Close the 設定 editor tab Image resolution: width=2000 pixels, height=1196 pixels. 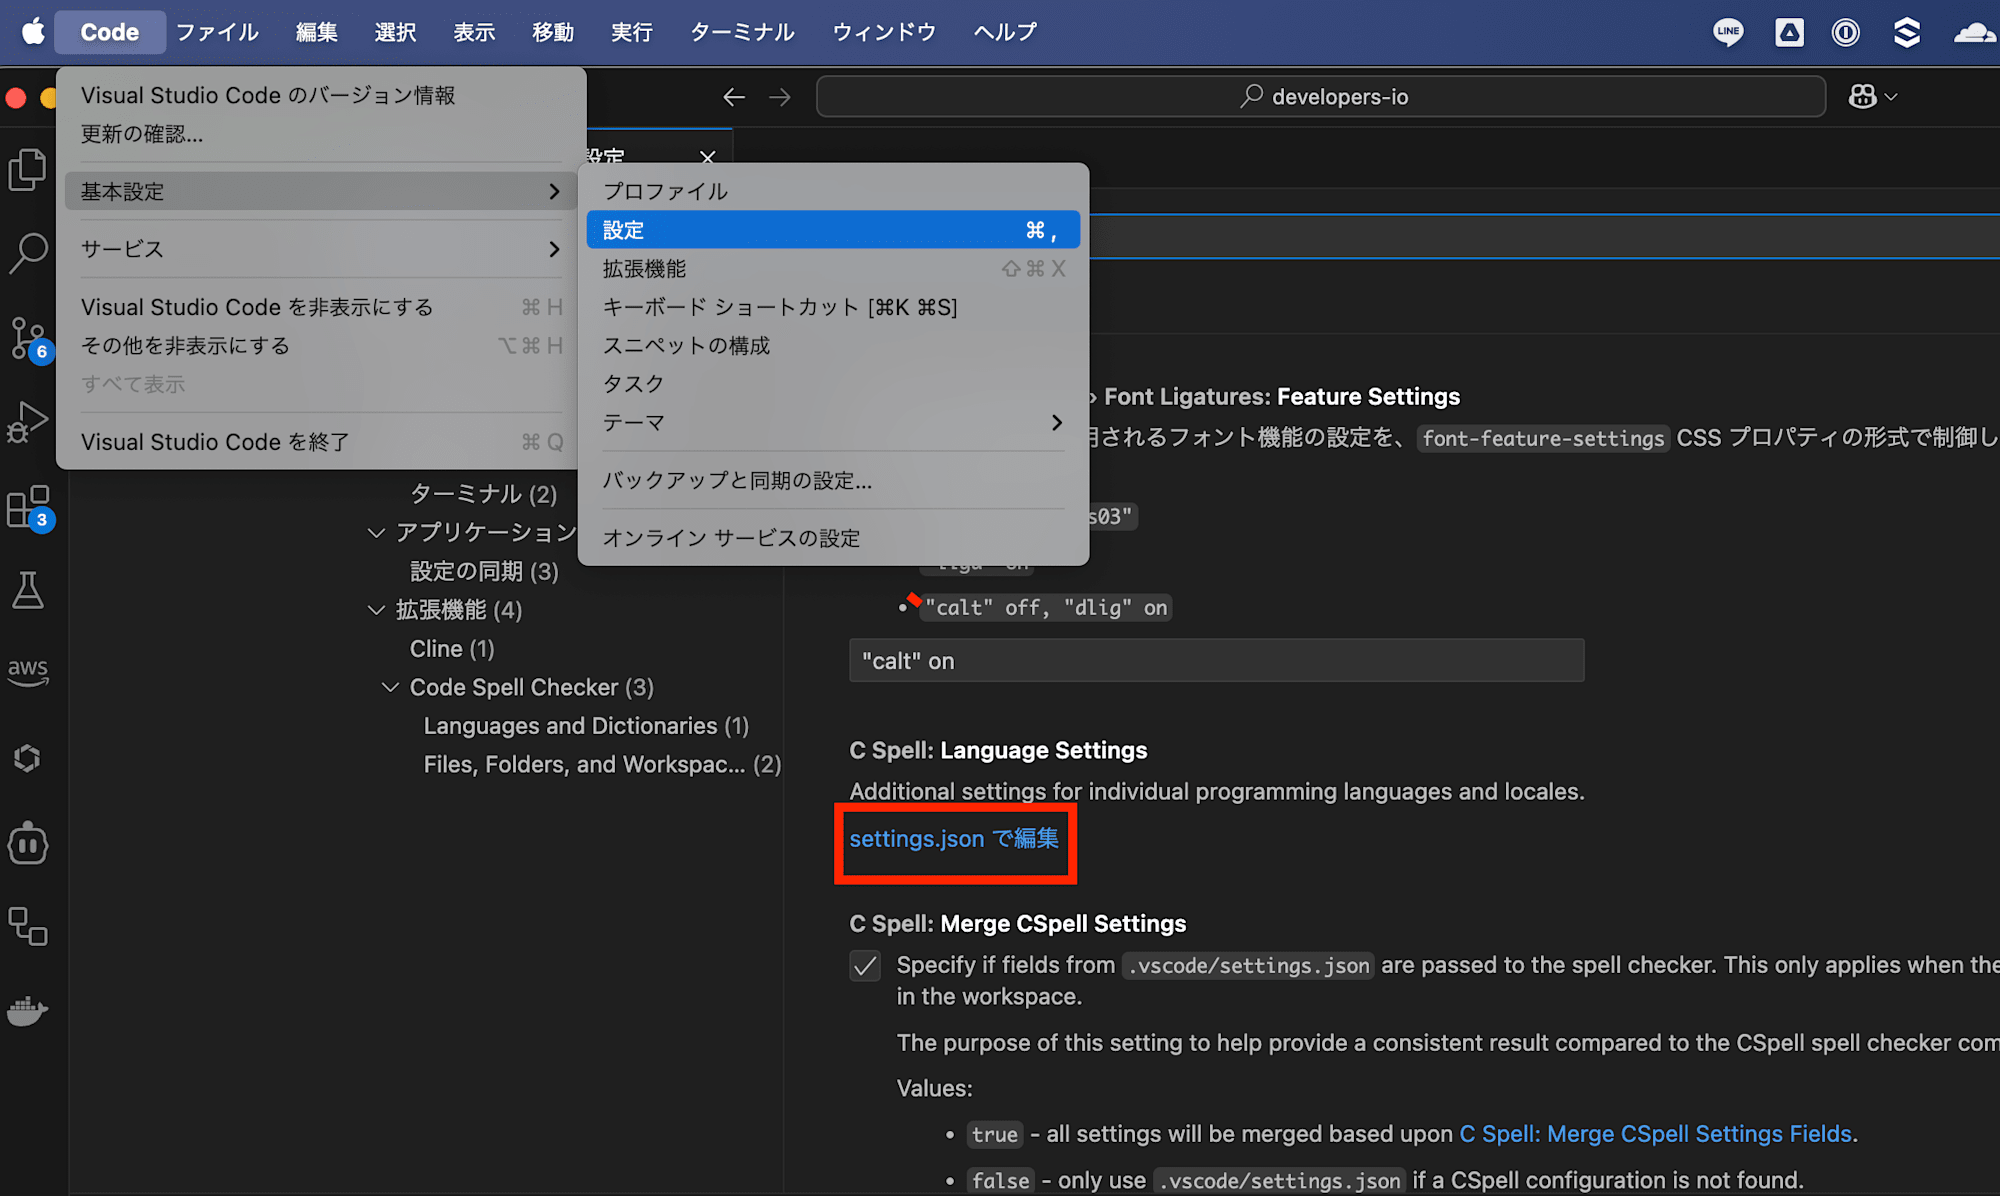pos(708,157)
